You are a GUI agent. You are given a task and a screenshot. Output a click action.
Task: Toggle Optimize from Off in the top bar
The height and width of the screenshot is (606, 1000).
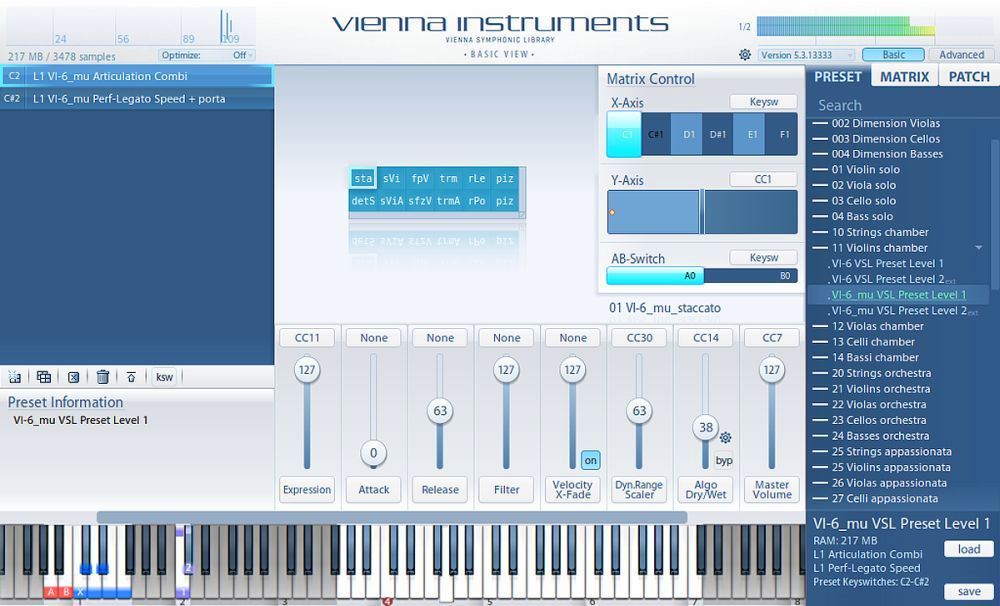[x=240, y=54]
